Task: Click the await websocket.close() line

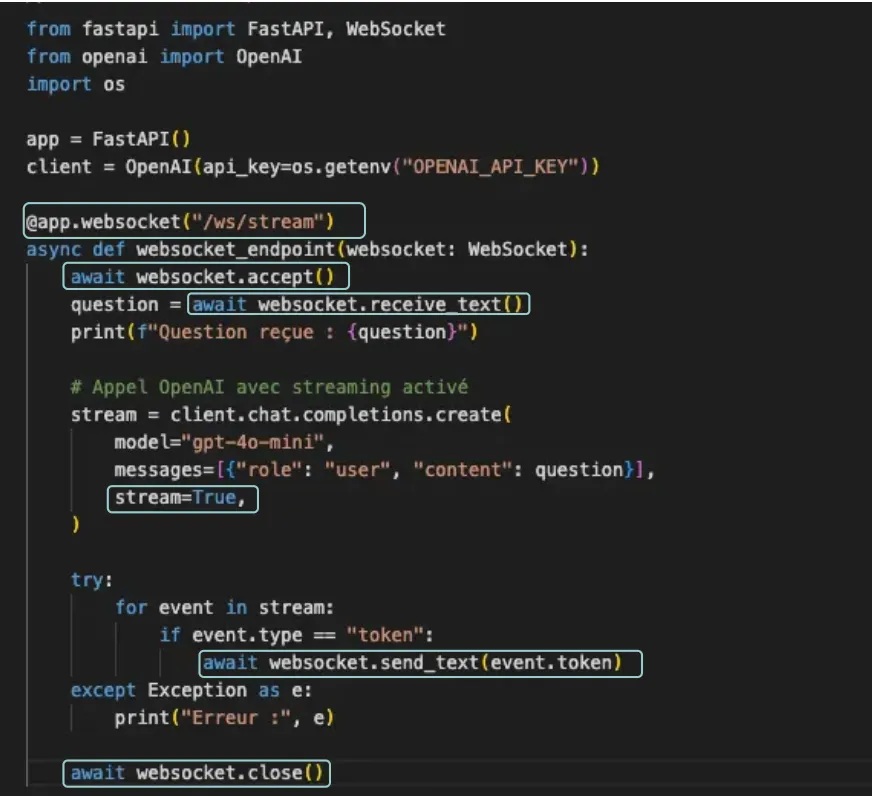Action: (x=196, y=772)
